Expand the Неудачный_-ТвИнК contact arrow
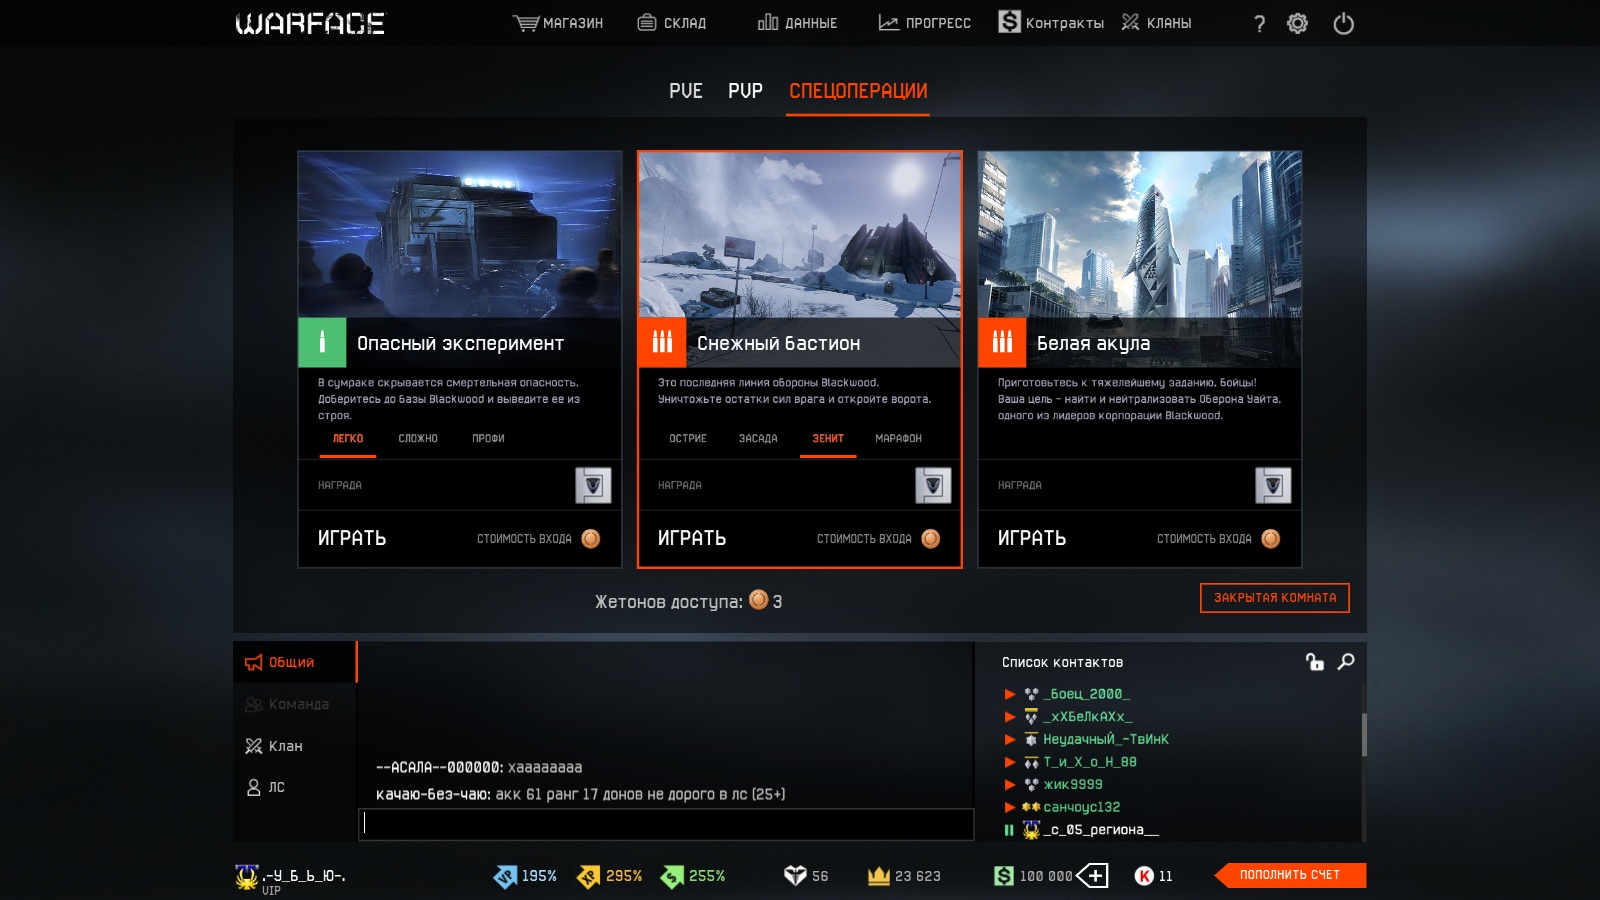Screen dimensions: 1600x900 click(x=1010, y=739)
